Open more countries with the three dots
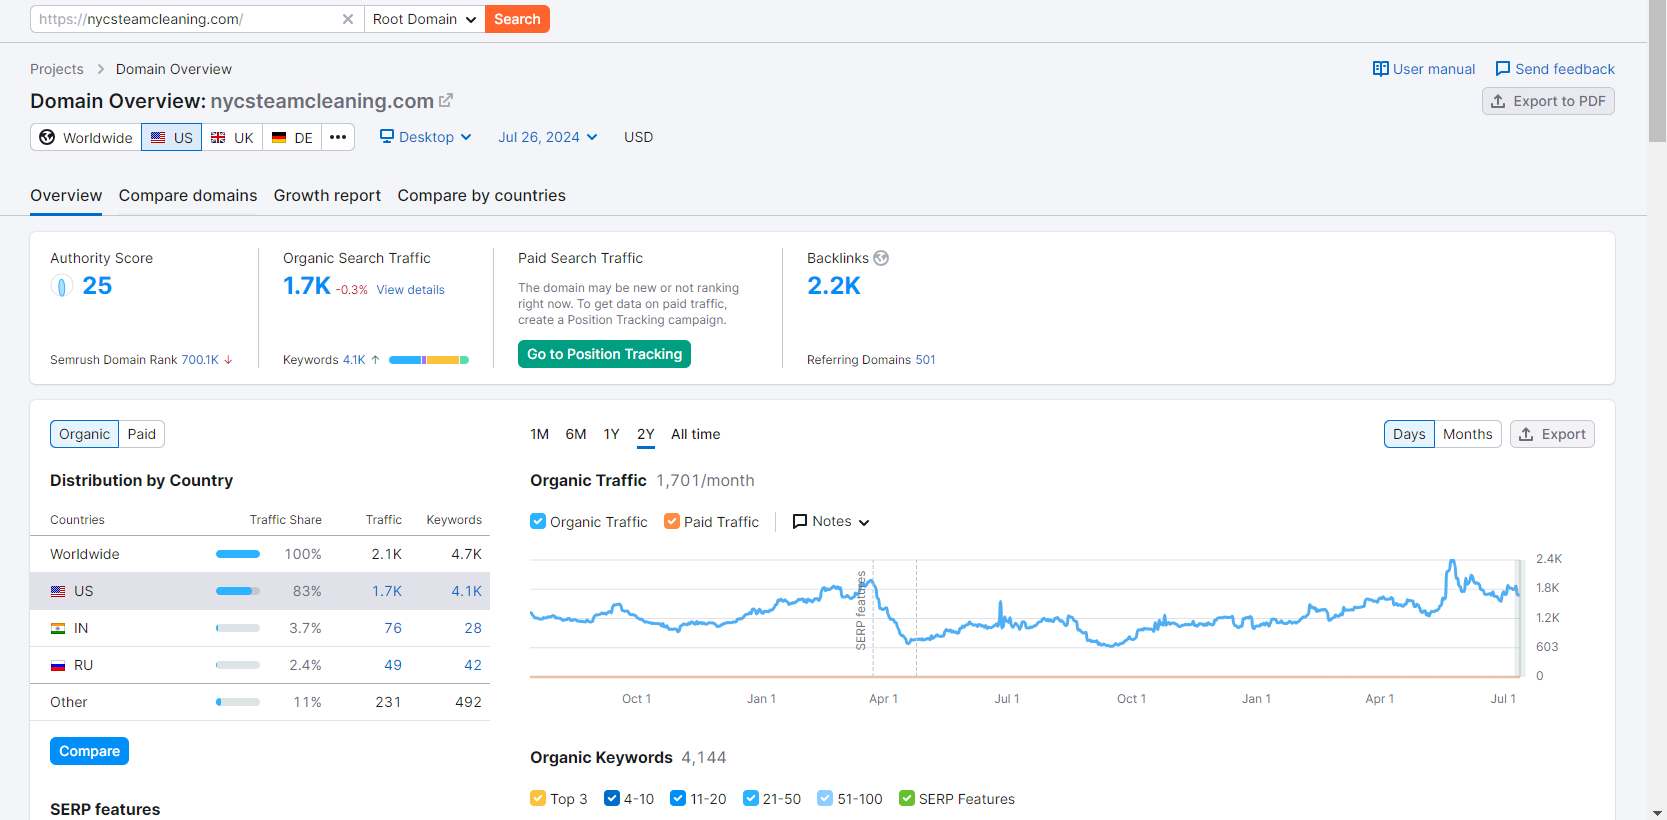1667x820 pixels. coord(338,137)
